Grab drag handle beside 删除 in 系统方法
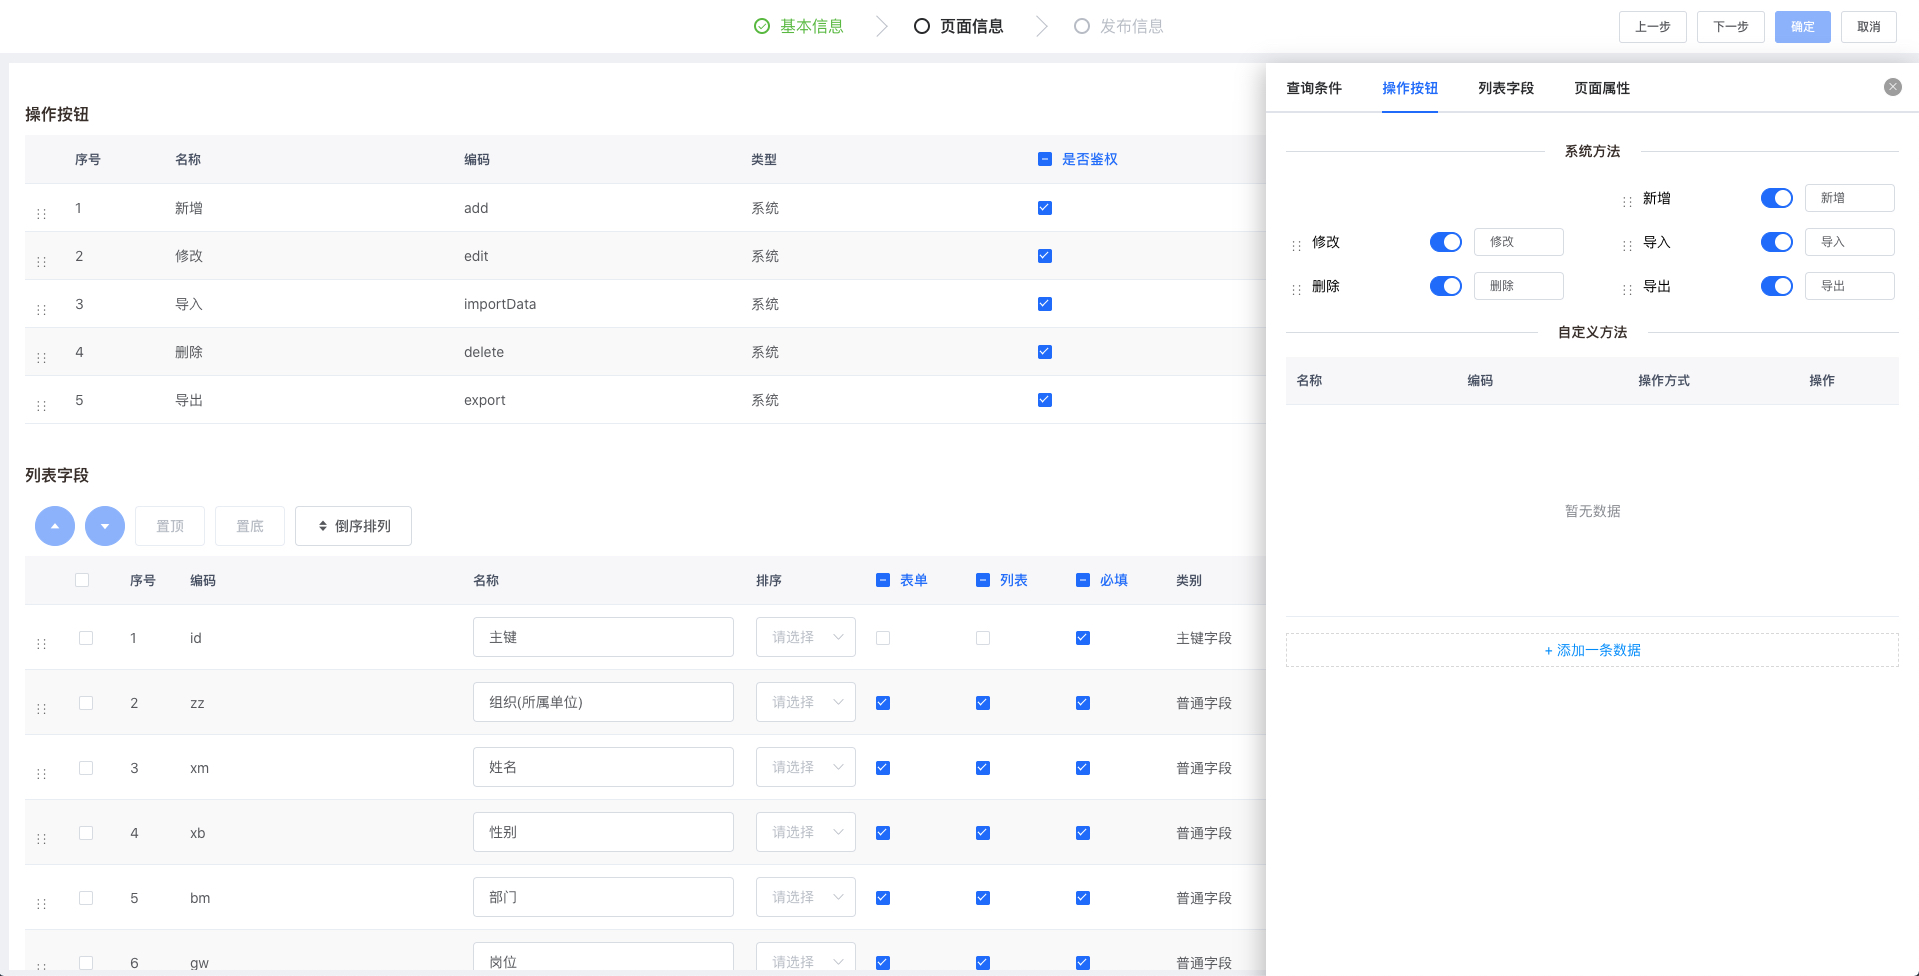Screen dimensions: 1919x976 pos(1296,290)
